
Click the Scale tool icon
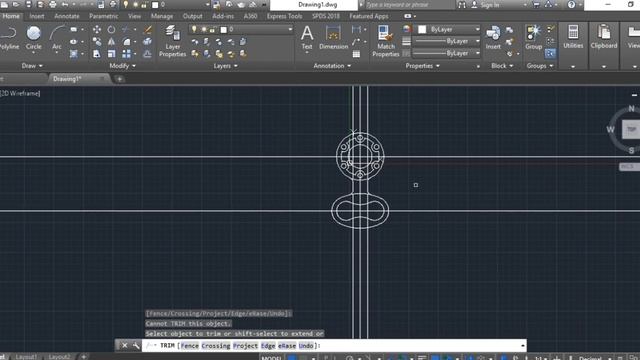pyautogui.click(x=111, y=54)
